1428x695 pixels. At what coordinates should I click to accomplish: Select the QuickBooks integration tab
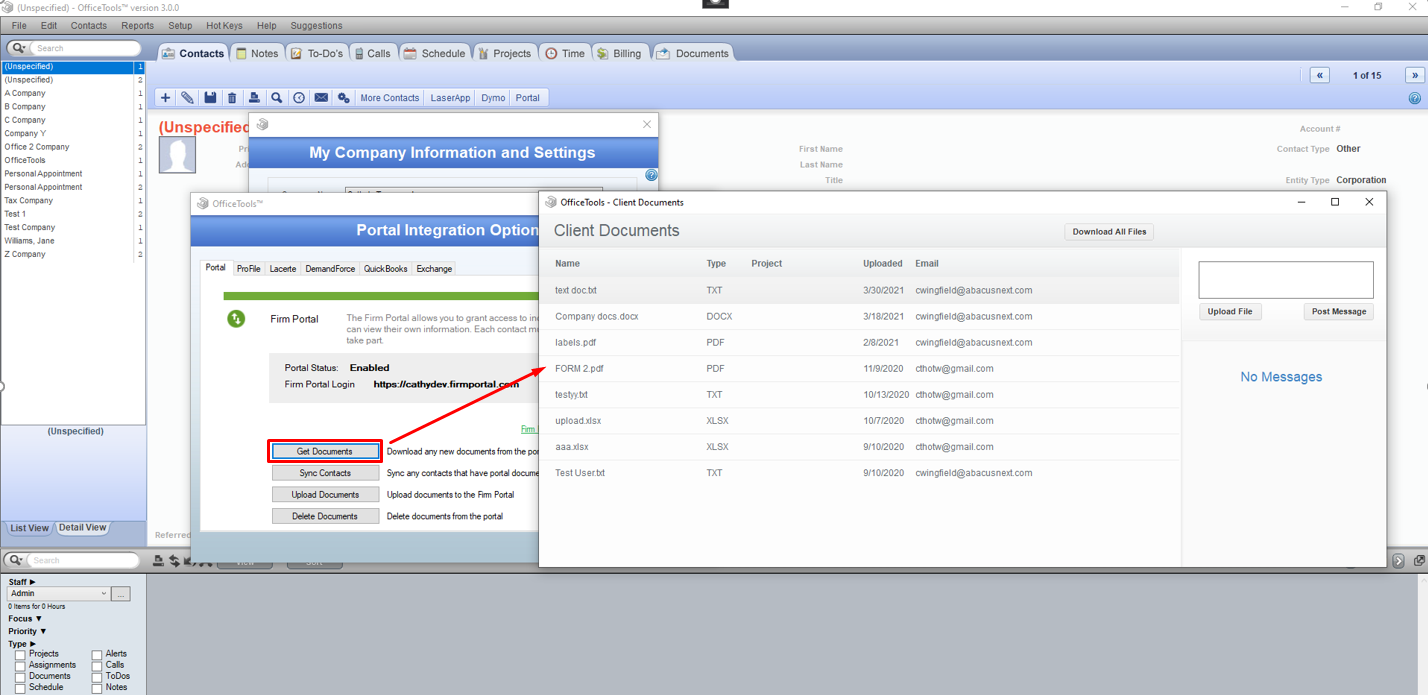[385, 269]
